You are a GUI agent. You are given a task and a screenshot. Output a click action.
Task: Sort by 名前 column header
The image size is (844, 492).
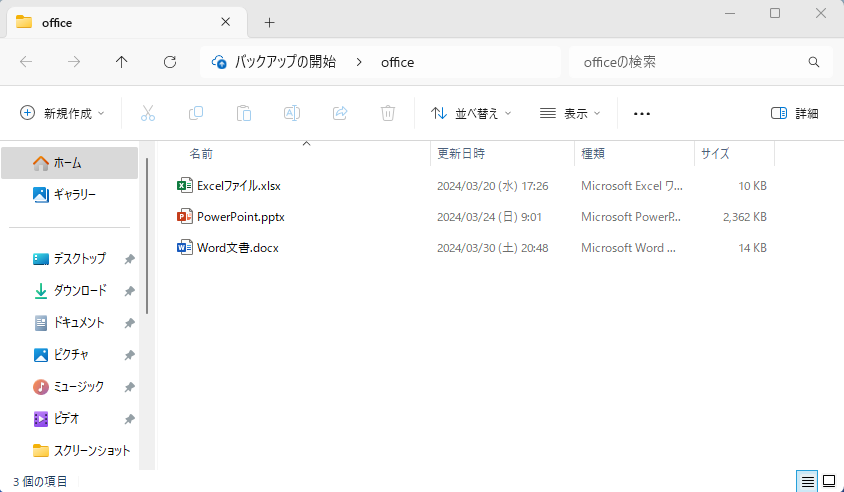click(201, 154)
